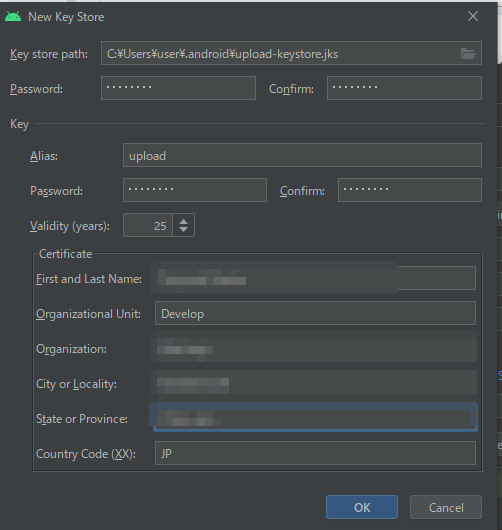Increase validity years with up arrow
Image resolution: width=502 pixels, height=530 pixels.
[x=184, y=221]
